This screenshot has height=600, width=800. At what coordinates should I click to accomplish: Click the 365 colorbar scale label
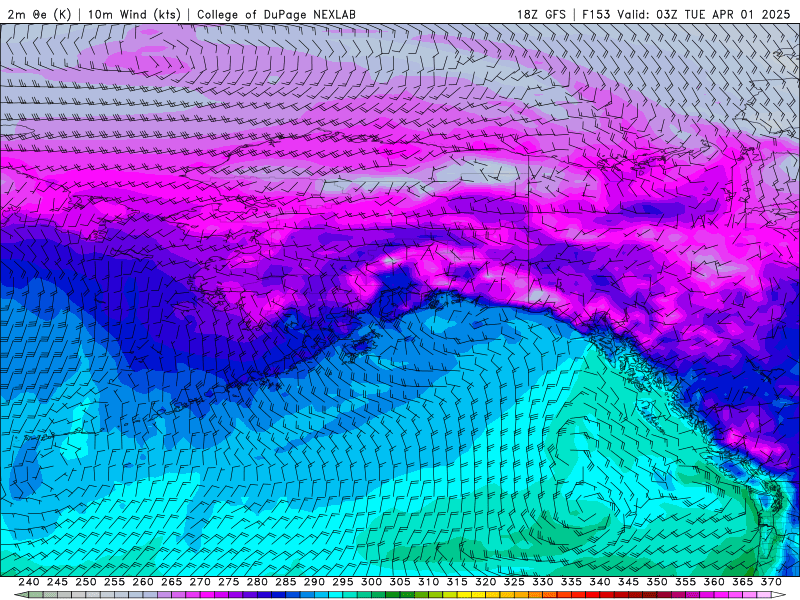[743, 582]
